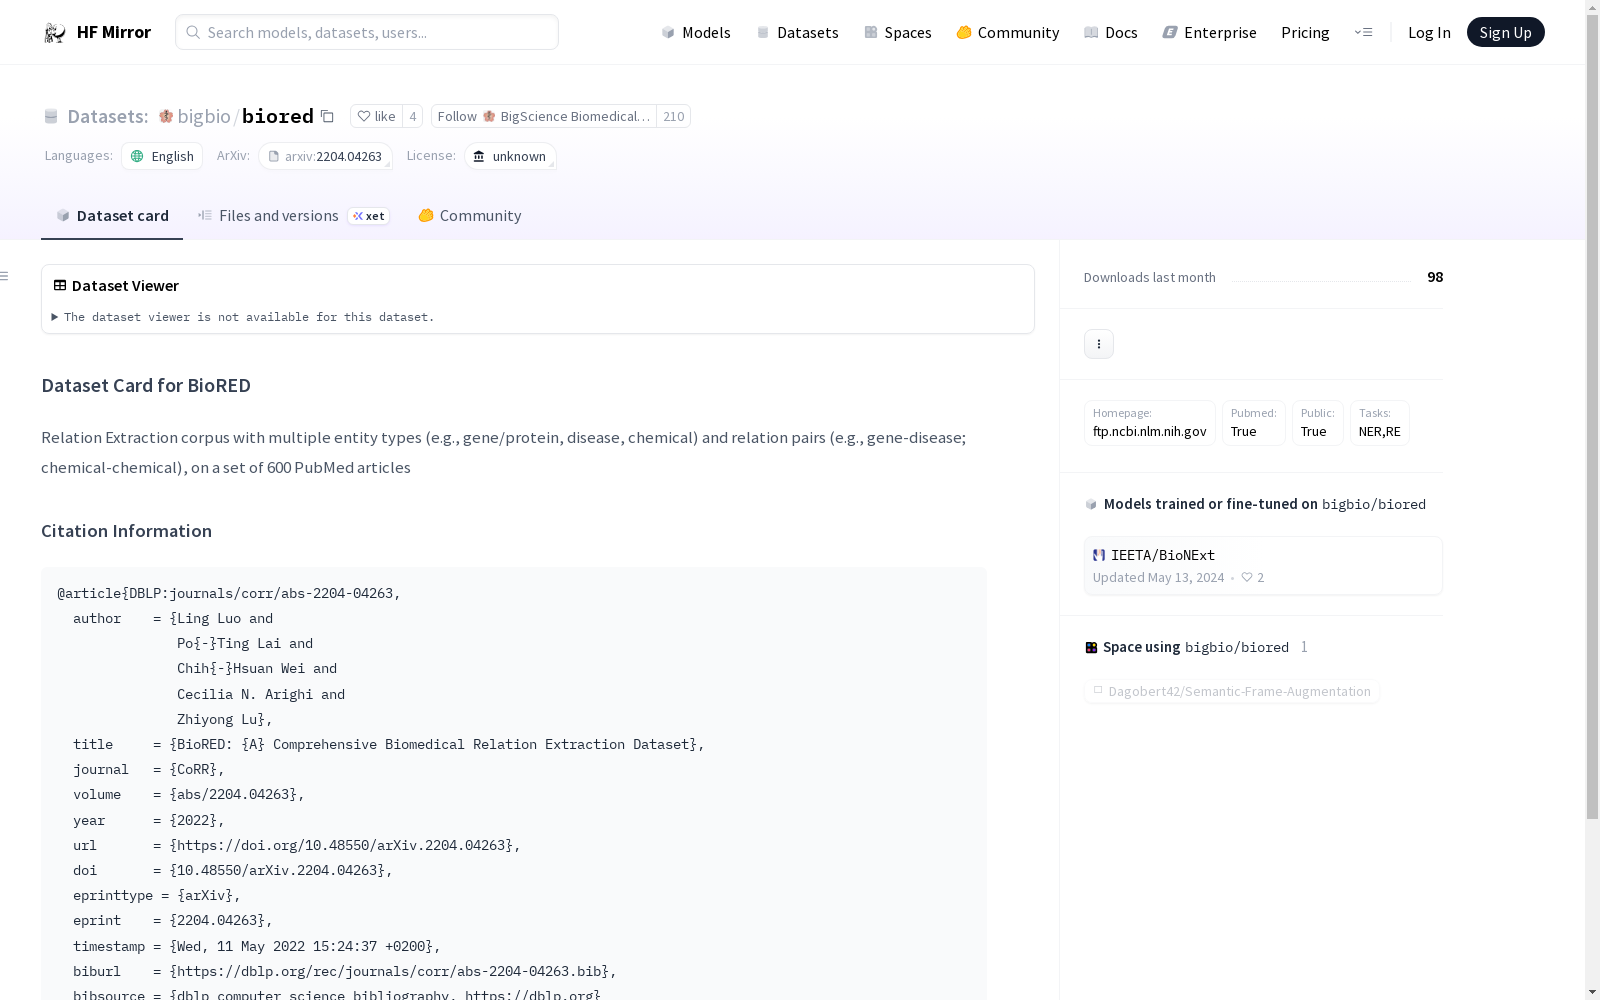Click the Public True tag
This screenshot has width=1600, height=1000.
click(x=1318, y=423)
